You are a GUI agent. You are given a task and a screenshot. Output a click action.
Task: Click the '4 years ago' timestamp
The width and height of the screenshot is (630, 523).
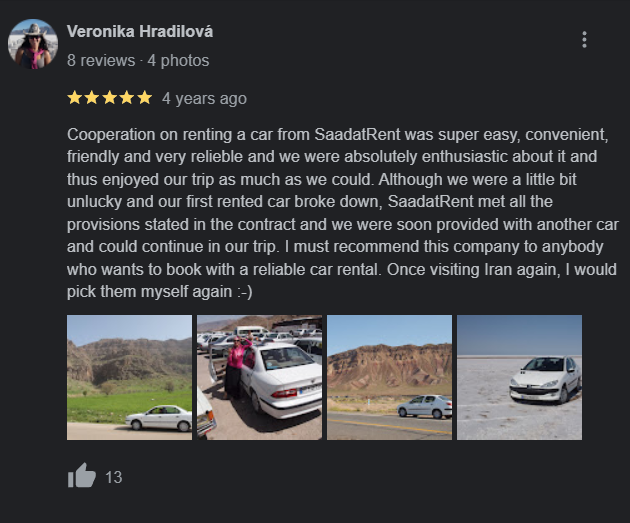pyautogui.click(x=204, y=98)
